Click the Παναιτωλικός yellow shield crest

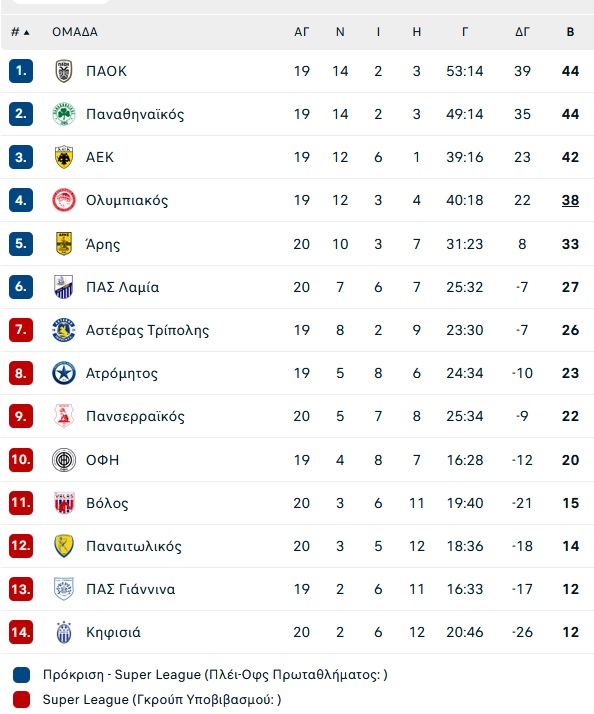64,546
